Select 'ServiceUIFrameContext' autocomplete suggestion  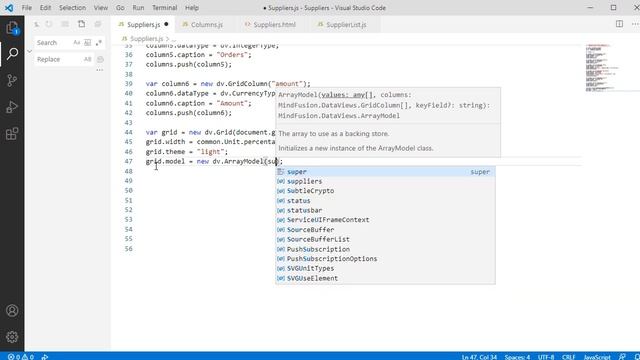pyautogui.click(x=385, y=220)
